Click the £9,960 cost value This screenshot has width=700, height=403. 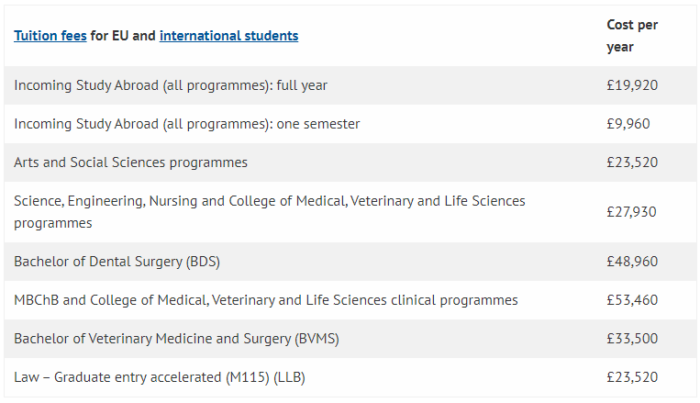628,124
